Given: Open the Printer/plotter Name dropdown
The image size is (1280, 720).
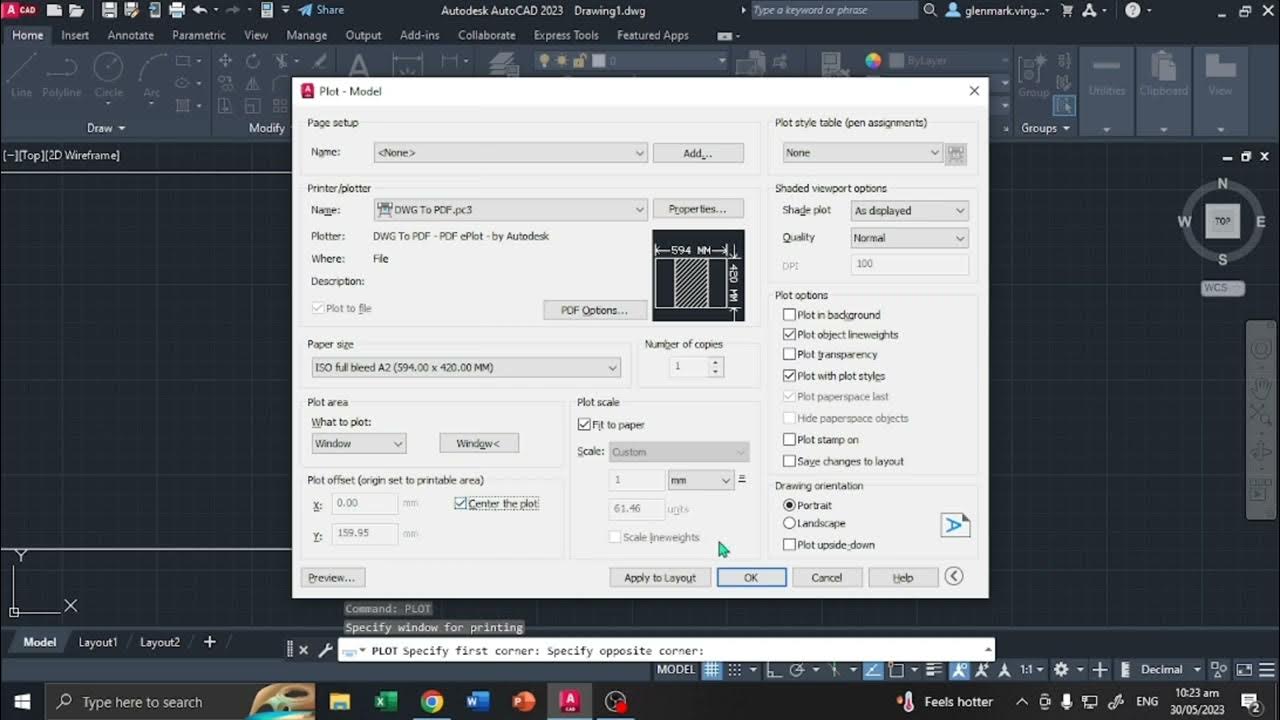Looking at the screenshot, I should tap(511, 210).
